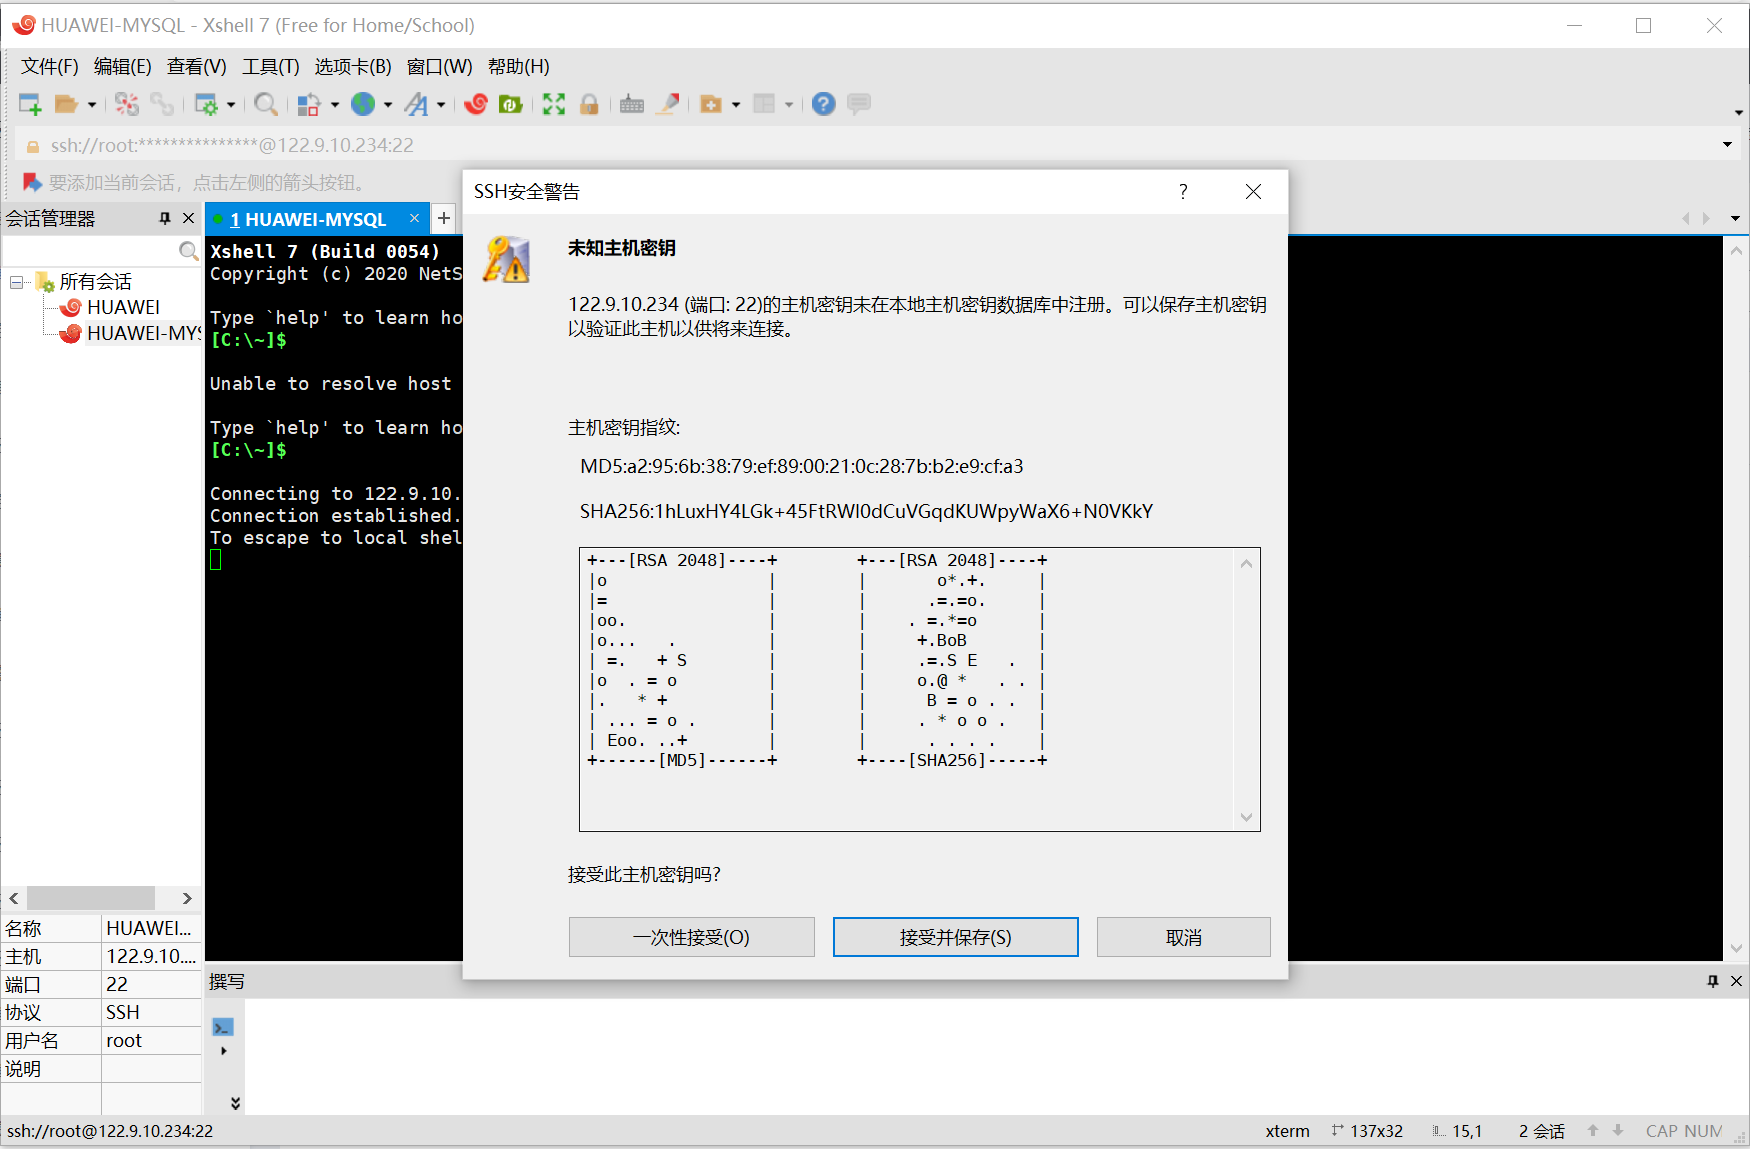This screenshot has height=1149, width=1750.
Task: Click the compose pane terminal icon
Action: pos(223,1027)
